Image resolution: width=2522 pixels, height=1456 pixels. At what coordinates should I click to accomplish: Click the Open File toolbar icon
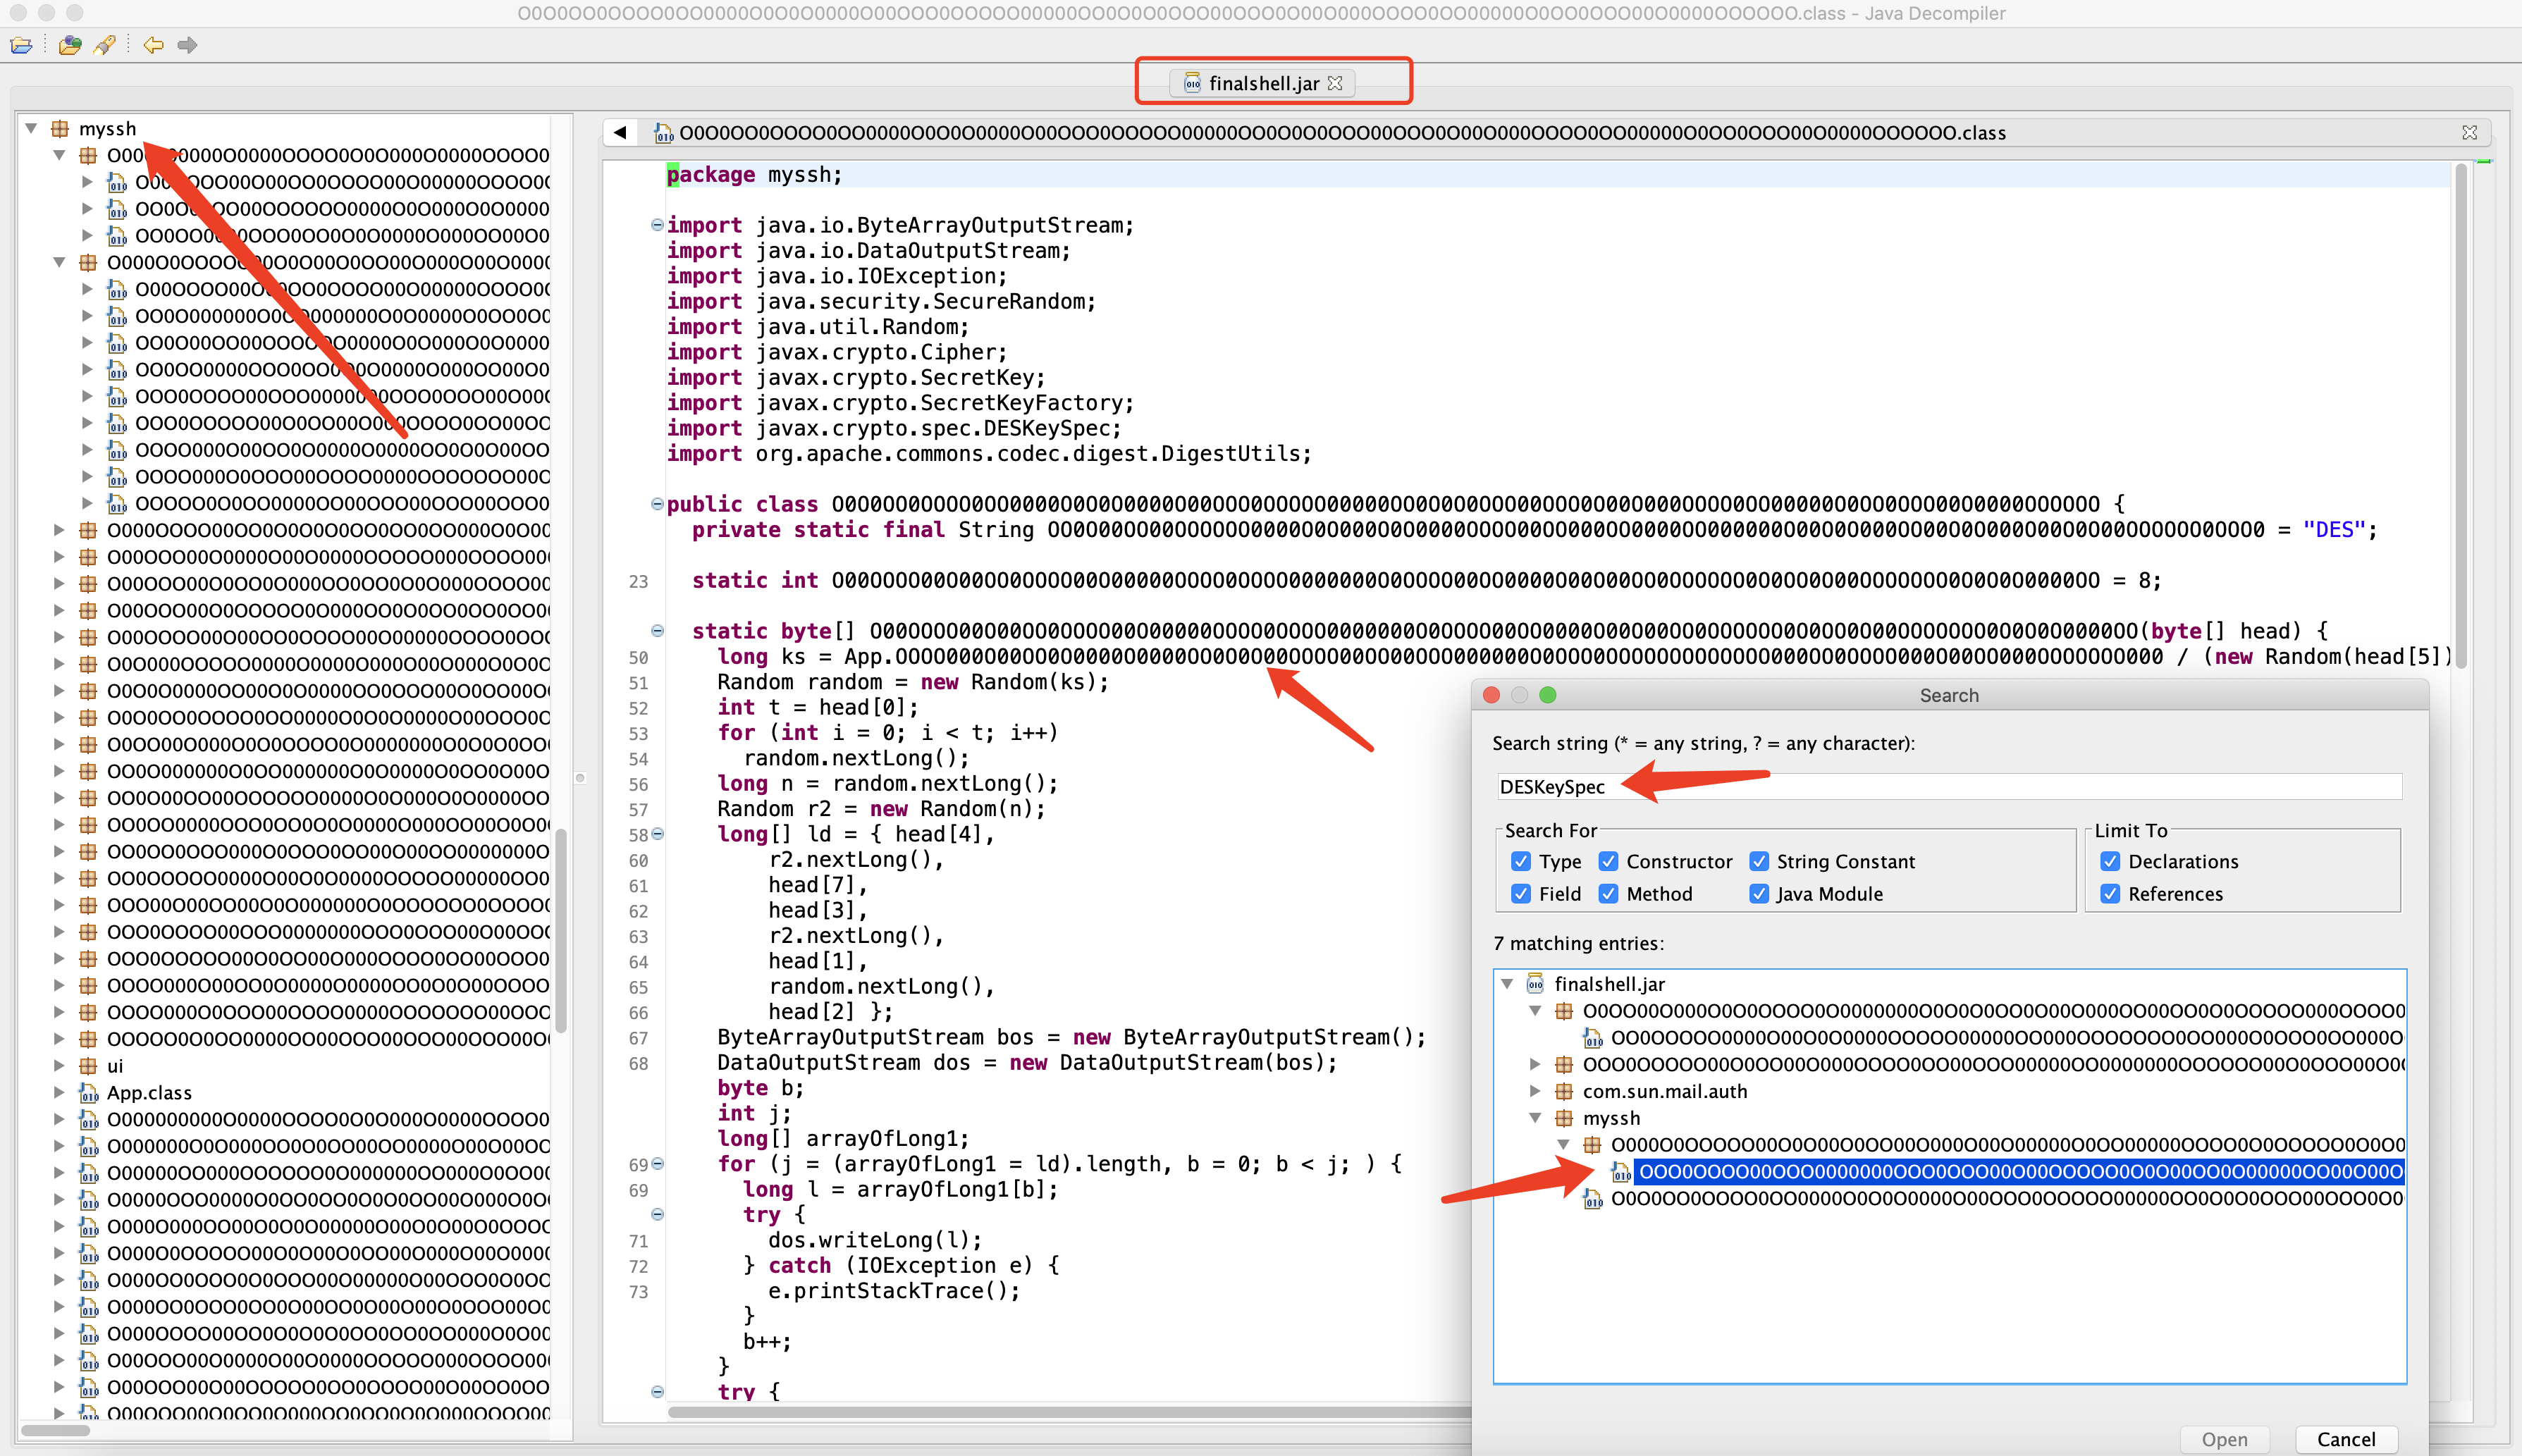[x=21, y=45]
